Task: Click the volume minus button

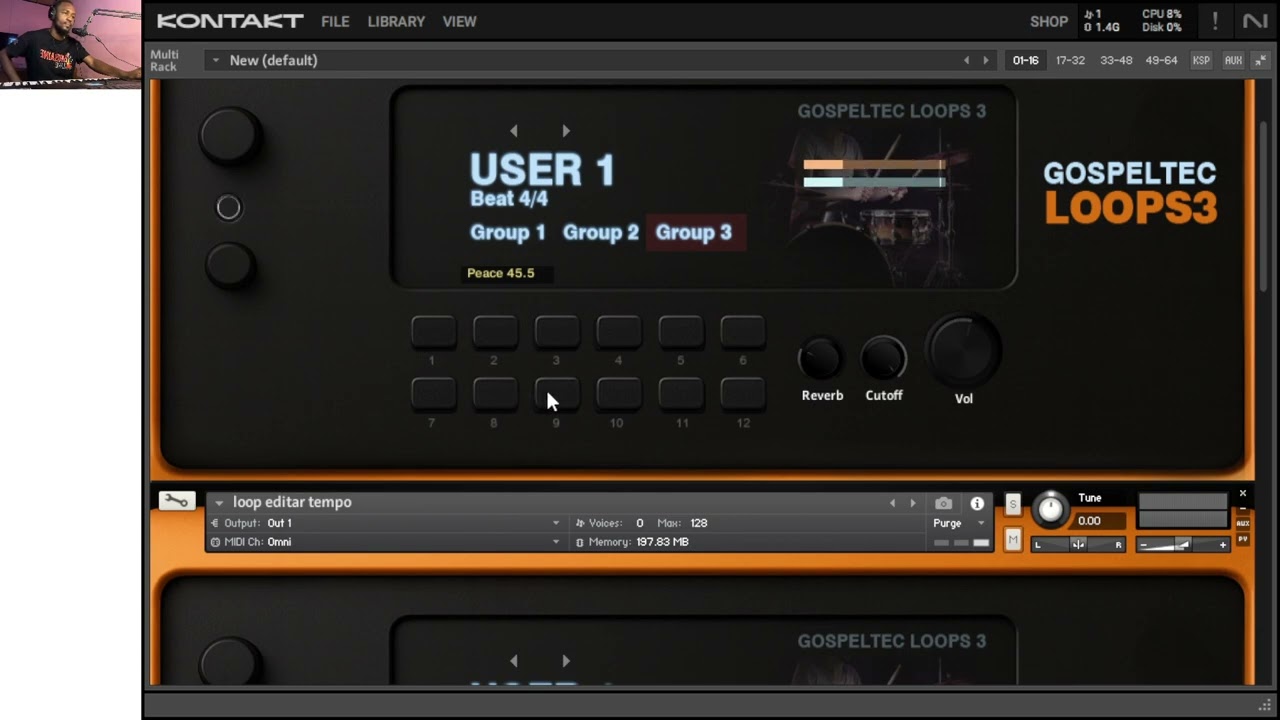Action: click(1144, 545)
